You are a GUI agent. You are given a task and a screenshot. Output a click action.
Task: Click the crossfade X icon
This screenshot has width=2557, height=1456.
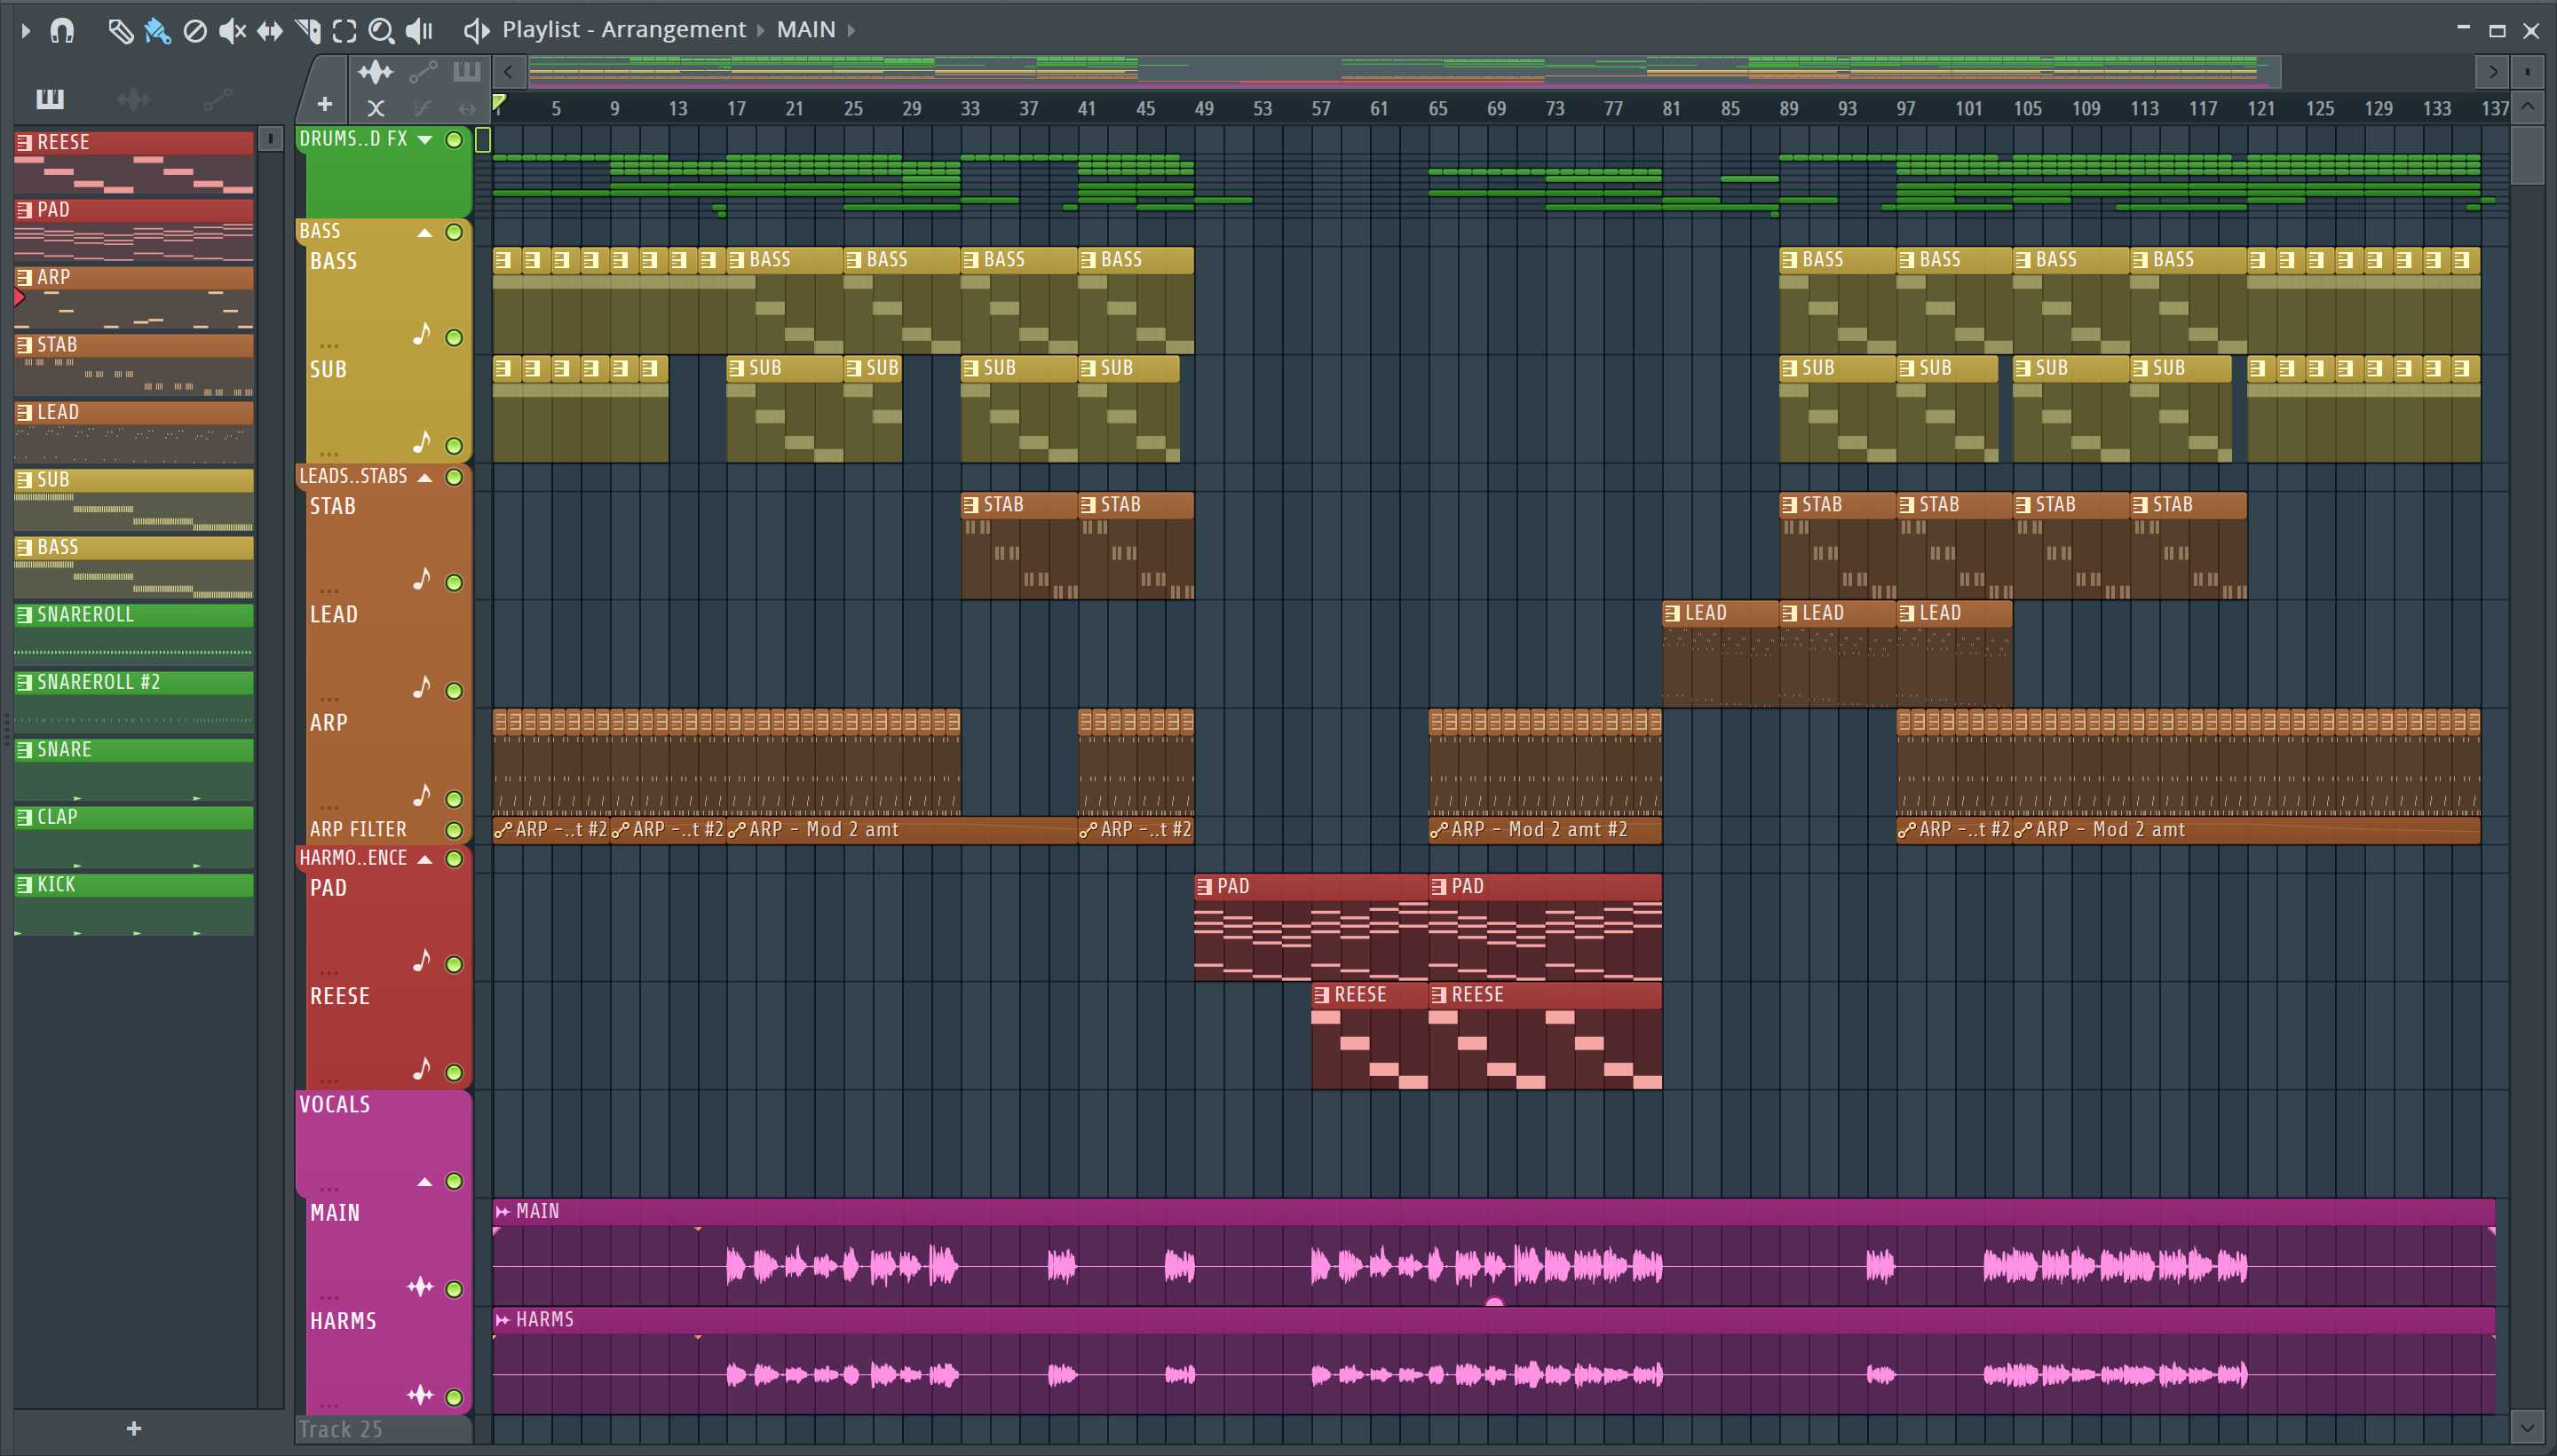click(376, 108)
